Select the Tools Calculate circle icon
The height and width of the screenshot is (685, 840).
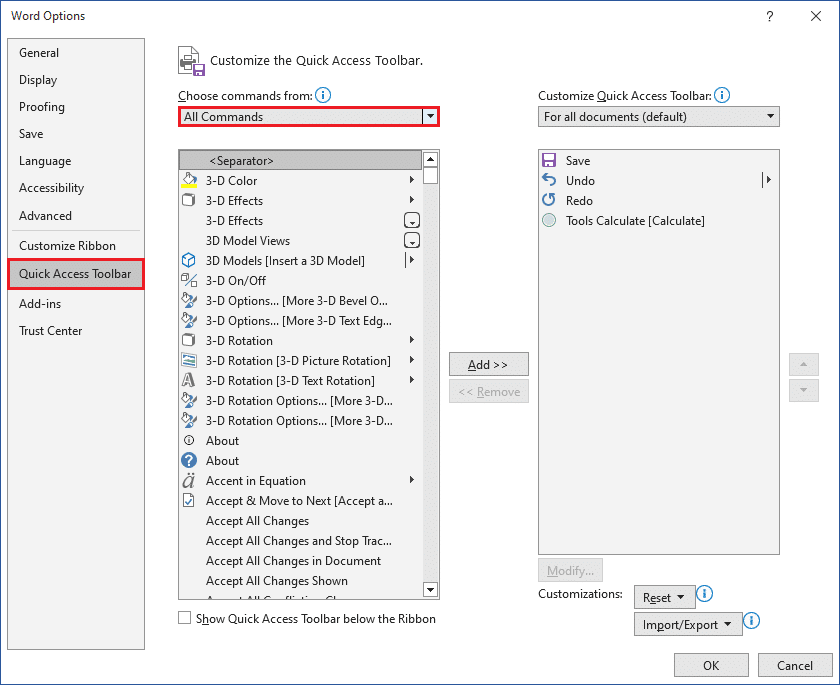[549, 221]
